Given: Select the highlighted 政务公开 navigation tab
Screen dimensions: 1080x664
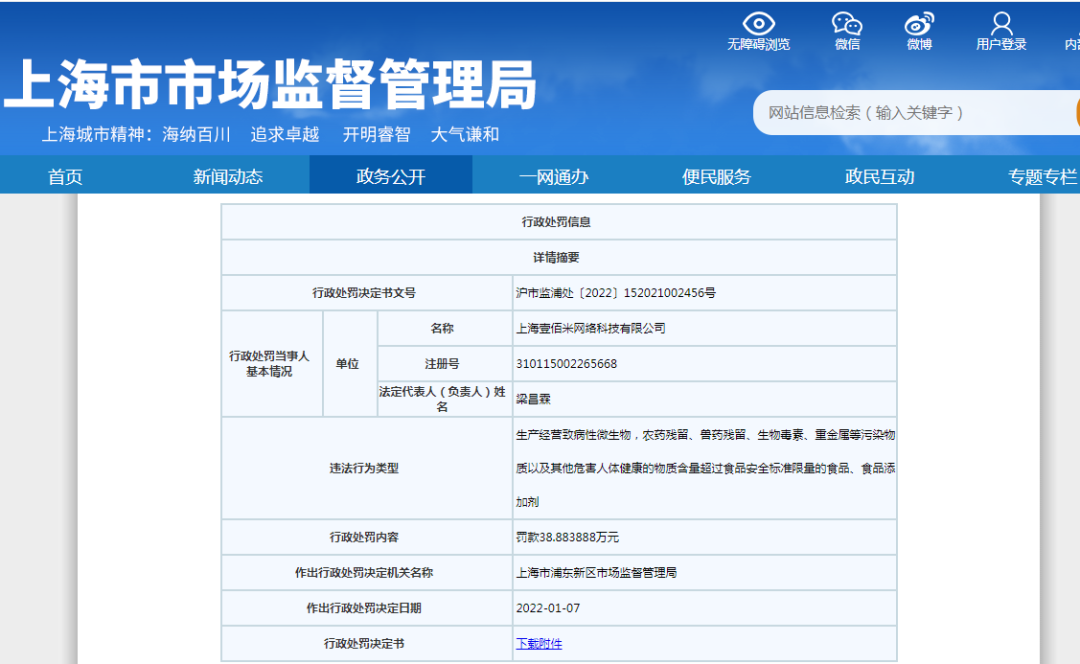Looking at the screenshot, I should [391, 175].
